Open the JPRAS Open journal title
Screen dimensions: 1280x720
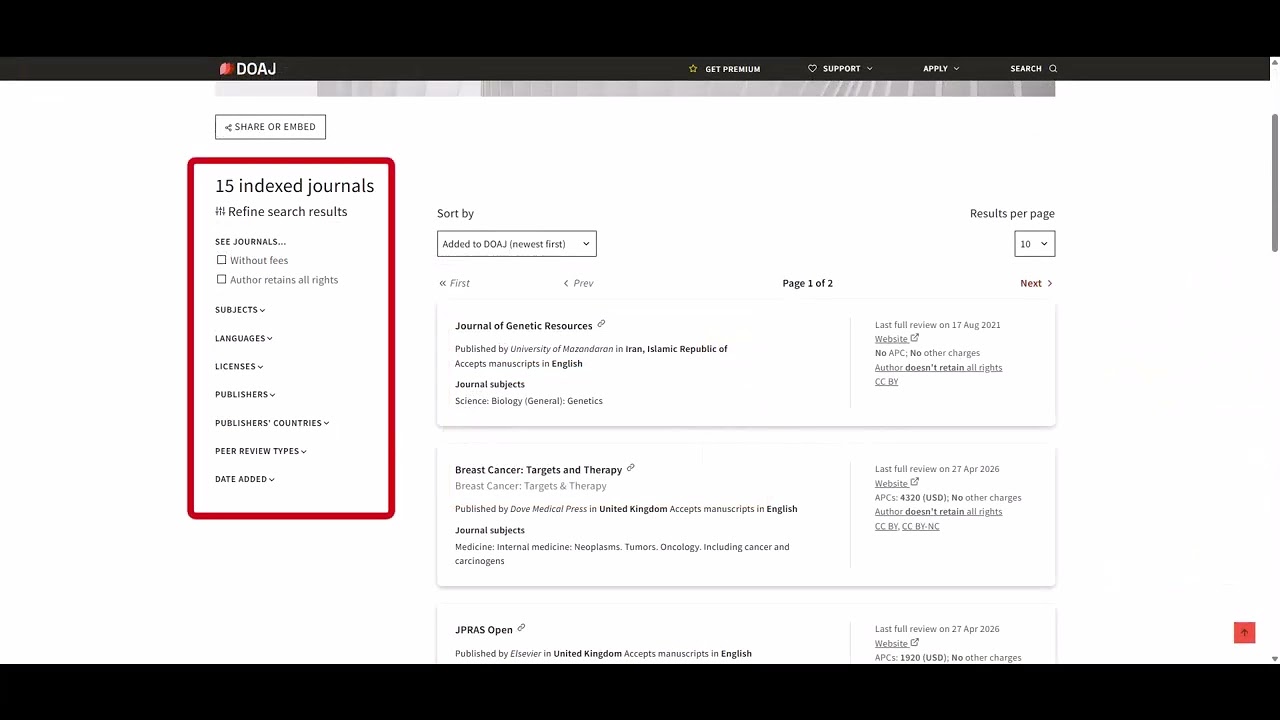pyautogui.click(x=484, y=630)
